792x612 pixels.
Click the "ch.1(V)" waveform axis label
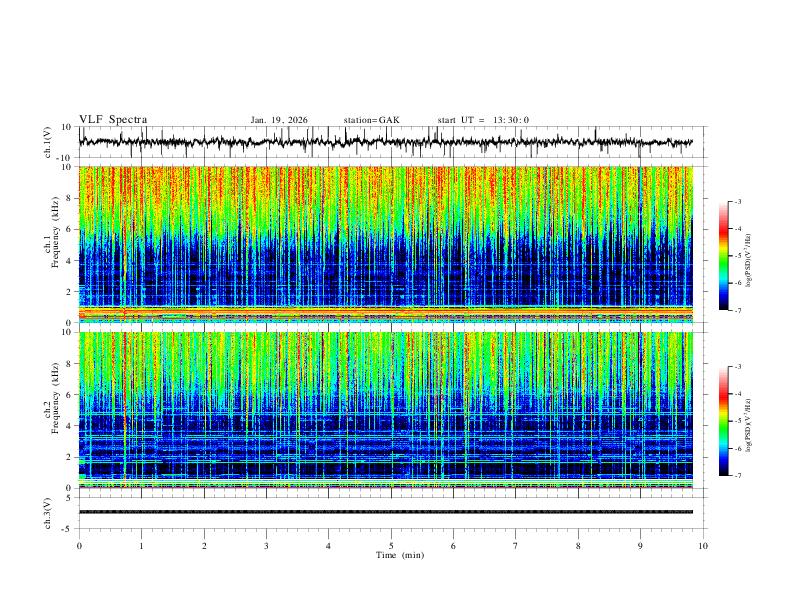(x=47, y=142)
